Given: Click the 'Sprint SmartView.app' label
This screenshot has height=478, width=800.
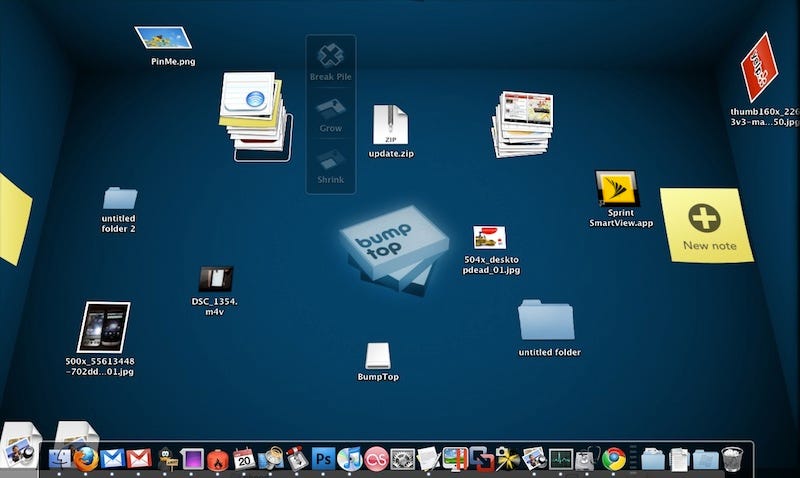Looking at the screenshot, I should point(621,218).
